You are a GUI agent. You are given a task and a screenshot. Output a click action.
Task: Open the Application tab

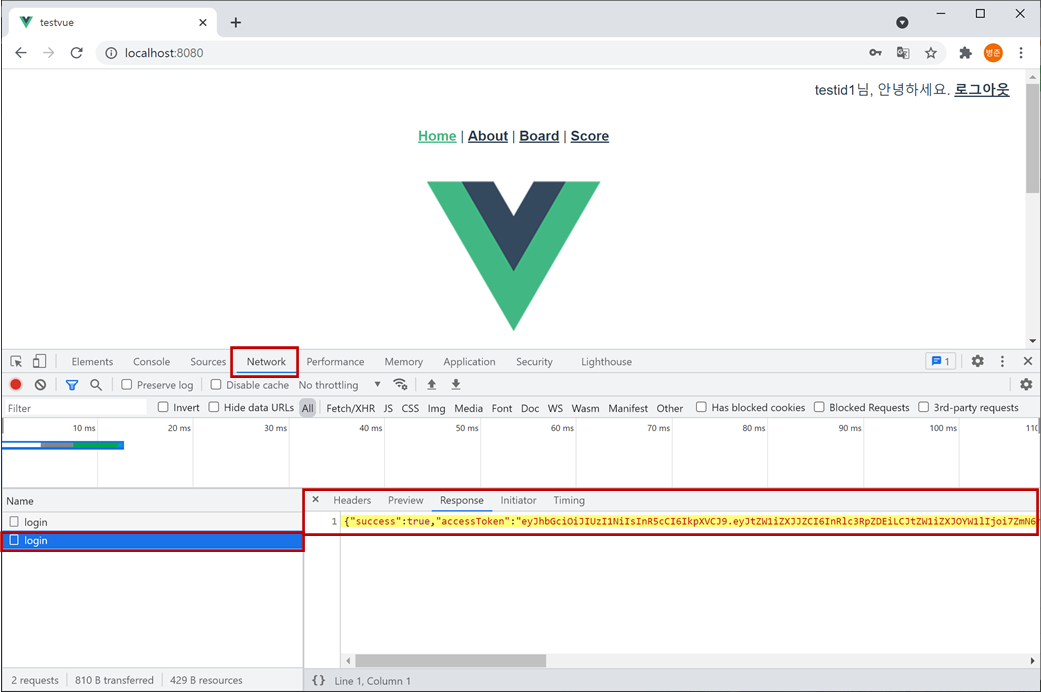[x=469, y=361]
